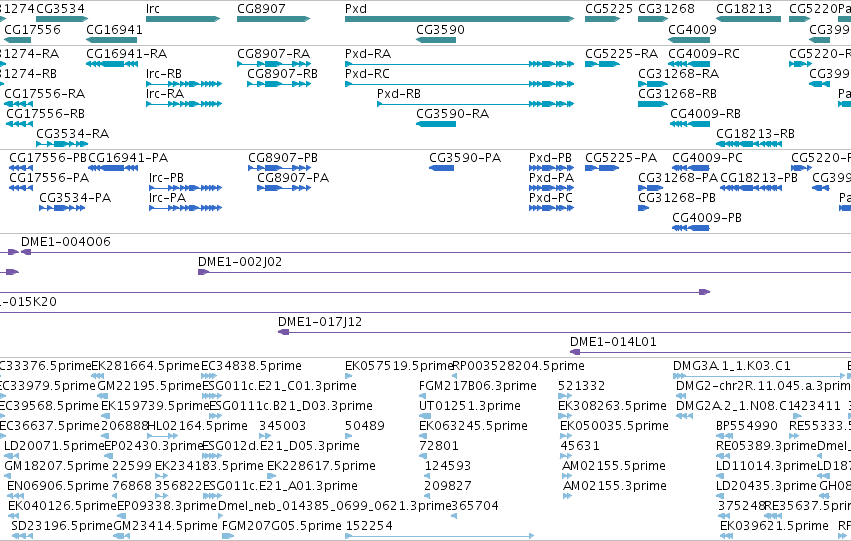Select the CG5225-RA transcript label
This screenshot has width=851, height=541.
(x=621, y=54)
